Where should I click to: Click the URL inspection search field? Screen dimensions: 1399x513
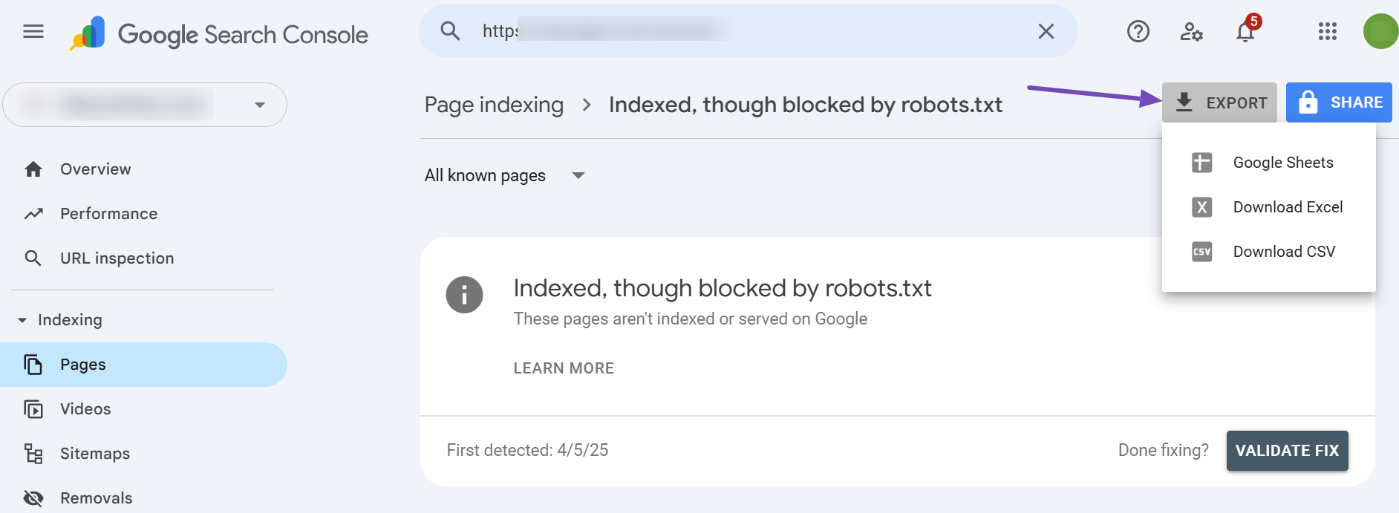coord(750,32)
